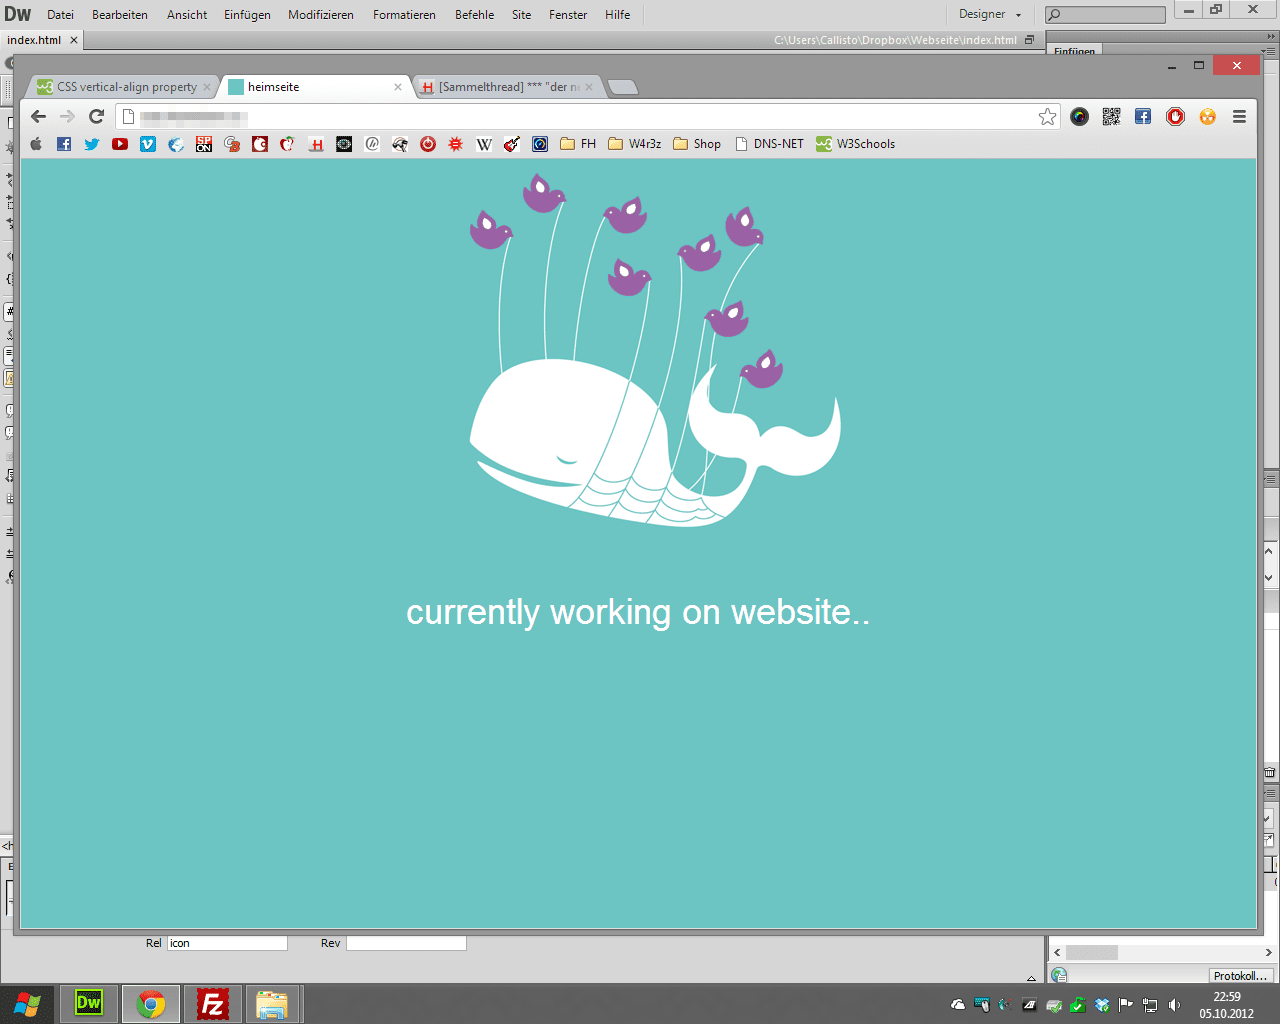This screenshot has height=1024, width=1280.
Task: Bookmark this page with the star icon
Action: pos(1047,117)
